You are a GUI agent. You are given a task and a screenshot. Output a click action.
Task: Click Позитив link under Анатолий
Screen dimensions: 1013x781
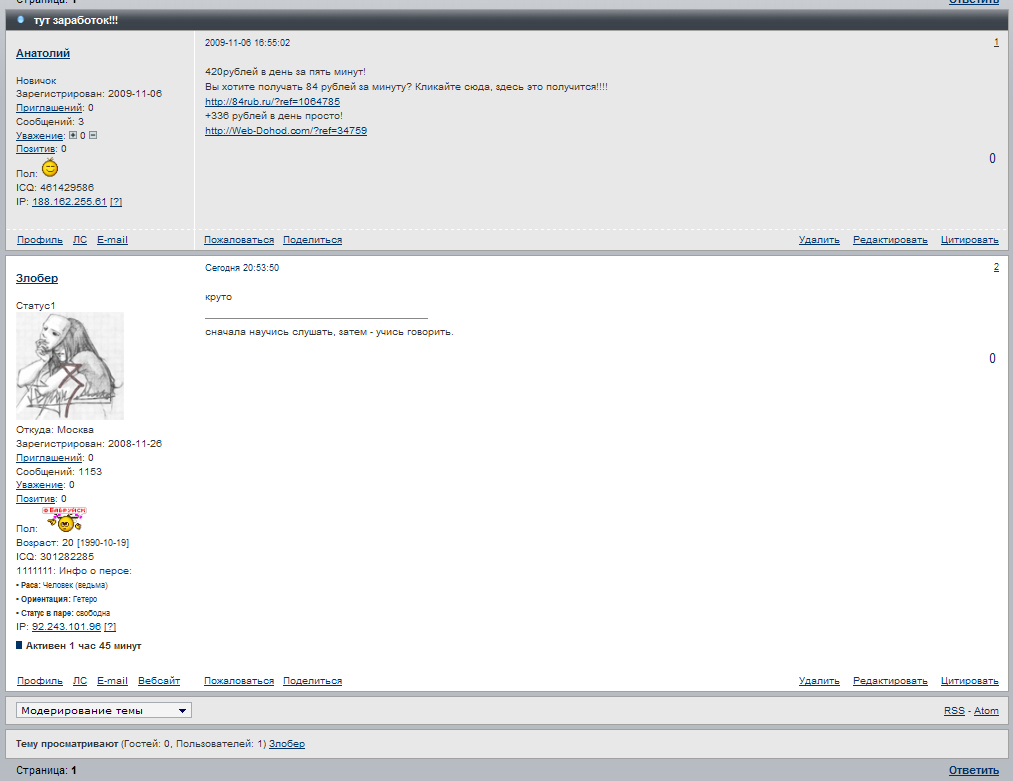tap(36, 149)
